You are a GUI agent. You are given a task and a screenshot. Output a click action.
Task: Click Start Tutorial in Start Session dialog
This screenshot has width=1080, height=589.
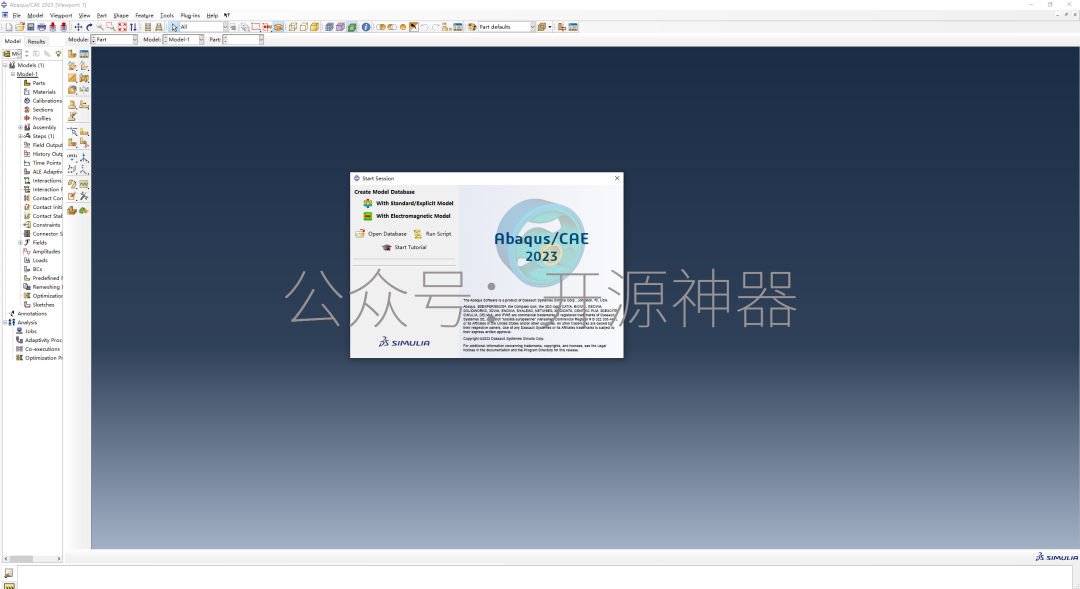[404, 247]
